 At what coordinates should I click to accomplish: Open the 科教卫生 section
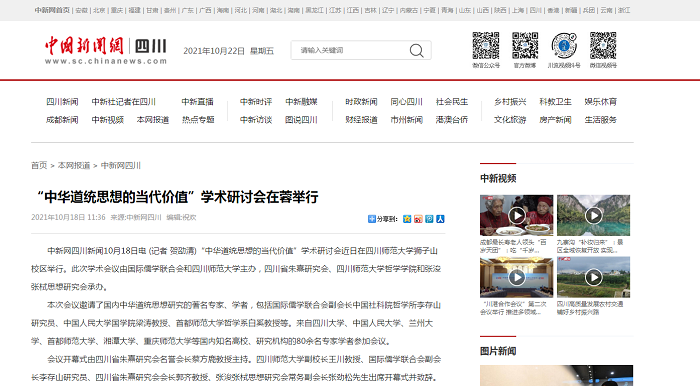[x=555, y=102]
